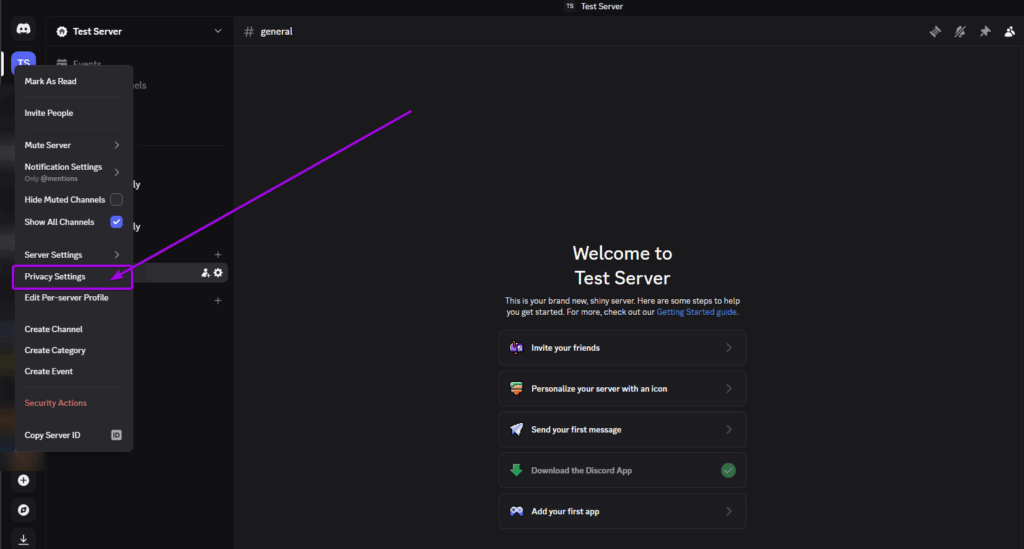Click the Personalize server icon graphic
Image resolution: width=1024 pixels, height=549 pixels.
click(x=516, y=388)
